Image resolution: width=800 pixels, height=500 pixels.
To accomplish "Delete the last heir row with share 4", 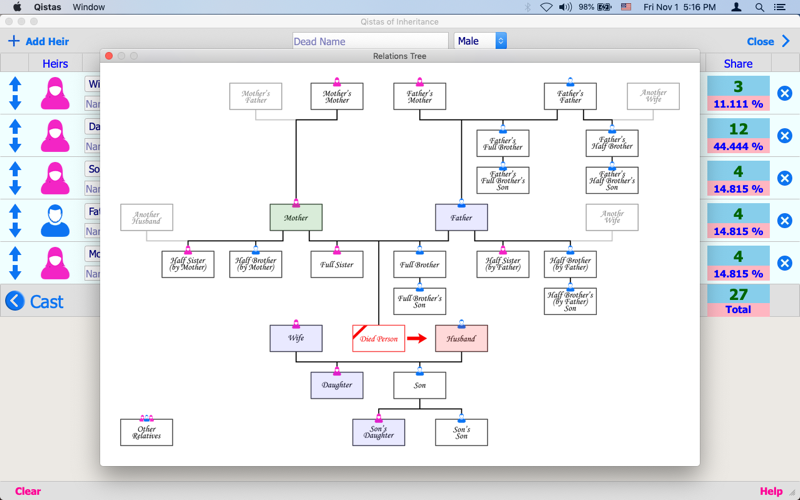I will tap(785, 263).
